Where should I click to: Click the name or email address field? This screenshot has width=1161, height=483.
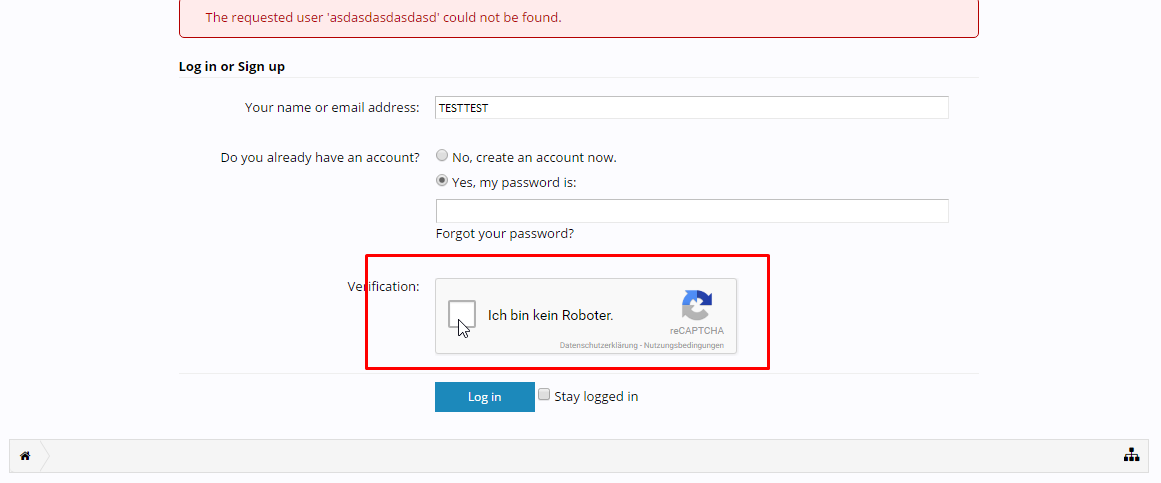[692, 108]
